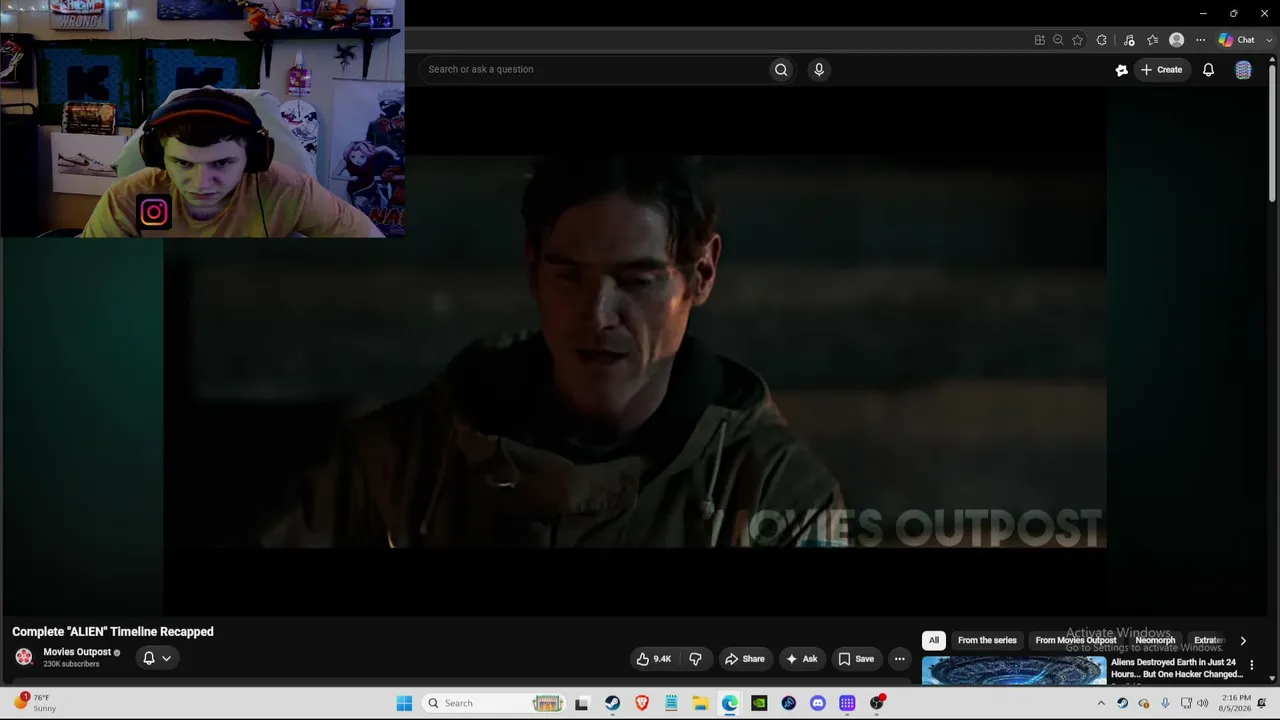
Task: Switch to Microsoft Edge on the taskbar
Action: click(730, 703)
